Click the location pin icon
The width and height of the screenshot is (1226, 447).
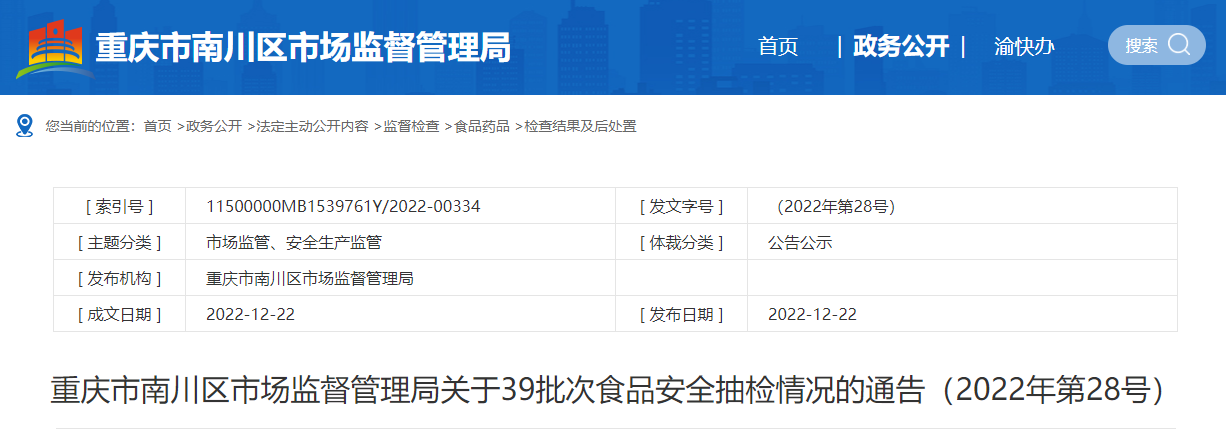pyautogui.click(x=25, y=126)
